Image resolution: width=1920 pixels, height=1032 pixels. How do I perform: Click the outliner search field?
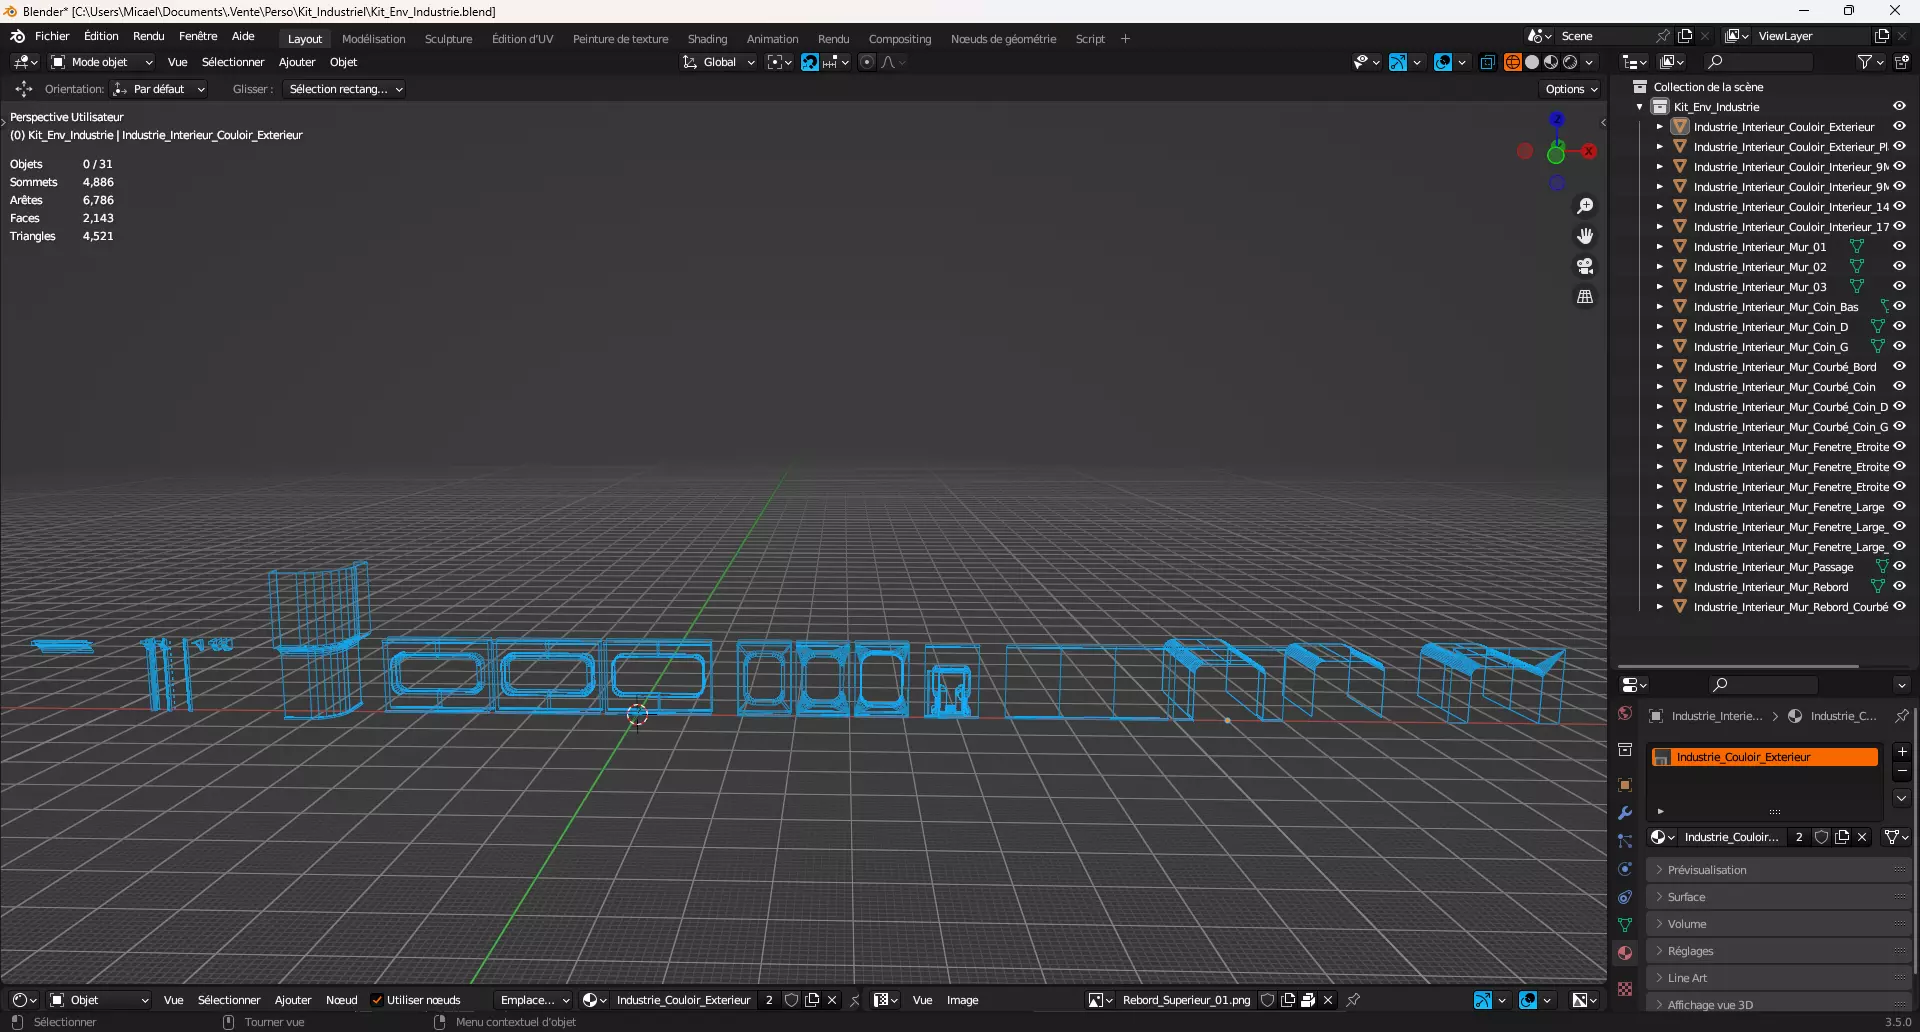1760,62
